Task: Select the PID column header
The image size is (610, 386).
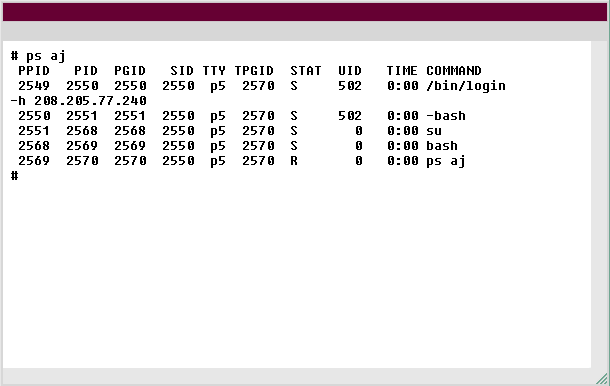Action: [x=86, y=71]
